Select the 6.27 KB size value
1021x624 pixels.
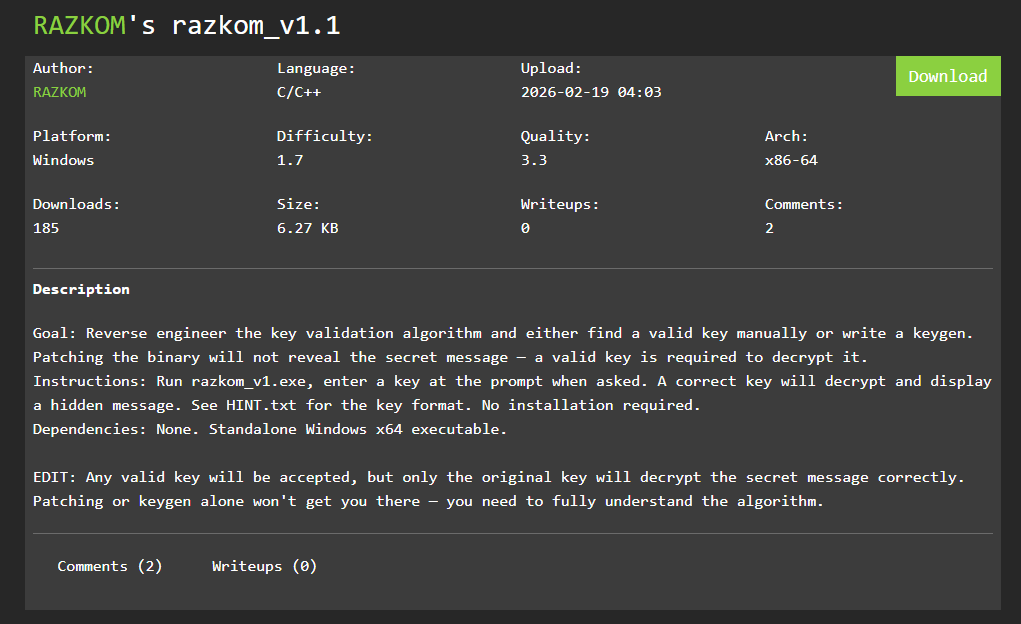(307, 228)
